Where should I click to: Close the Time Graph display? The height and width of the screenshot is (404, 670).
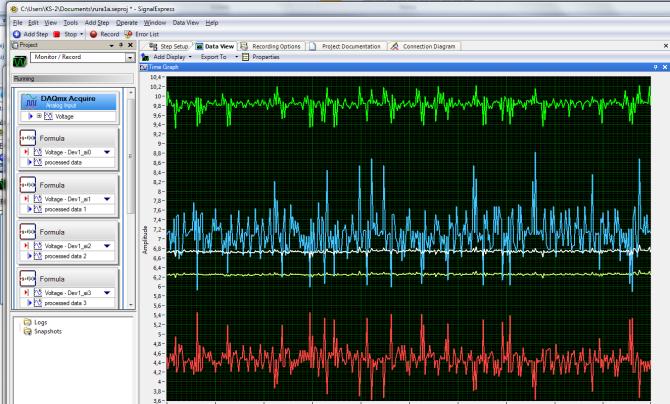click(x=664, y=67)
